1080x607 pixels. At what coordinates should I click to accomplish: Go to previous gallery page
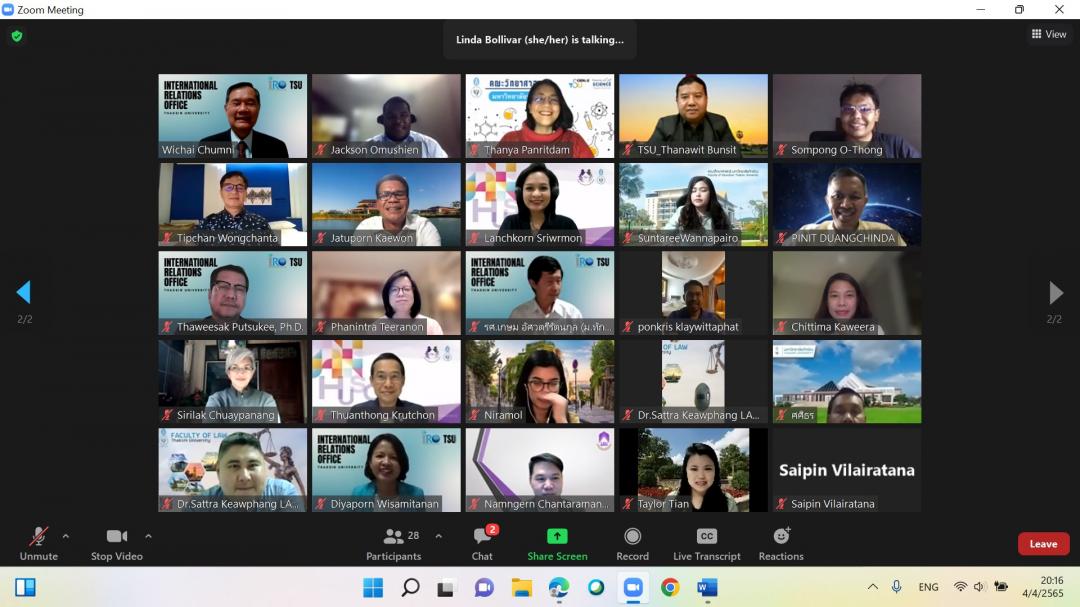click(24, 292)
